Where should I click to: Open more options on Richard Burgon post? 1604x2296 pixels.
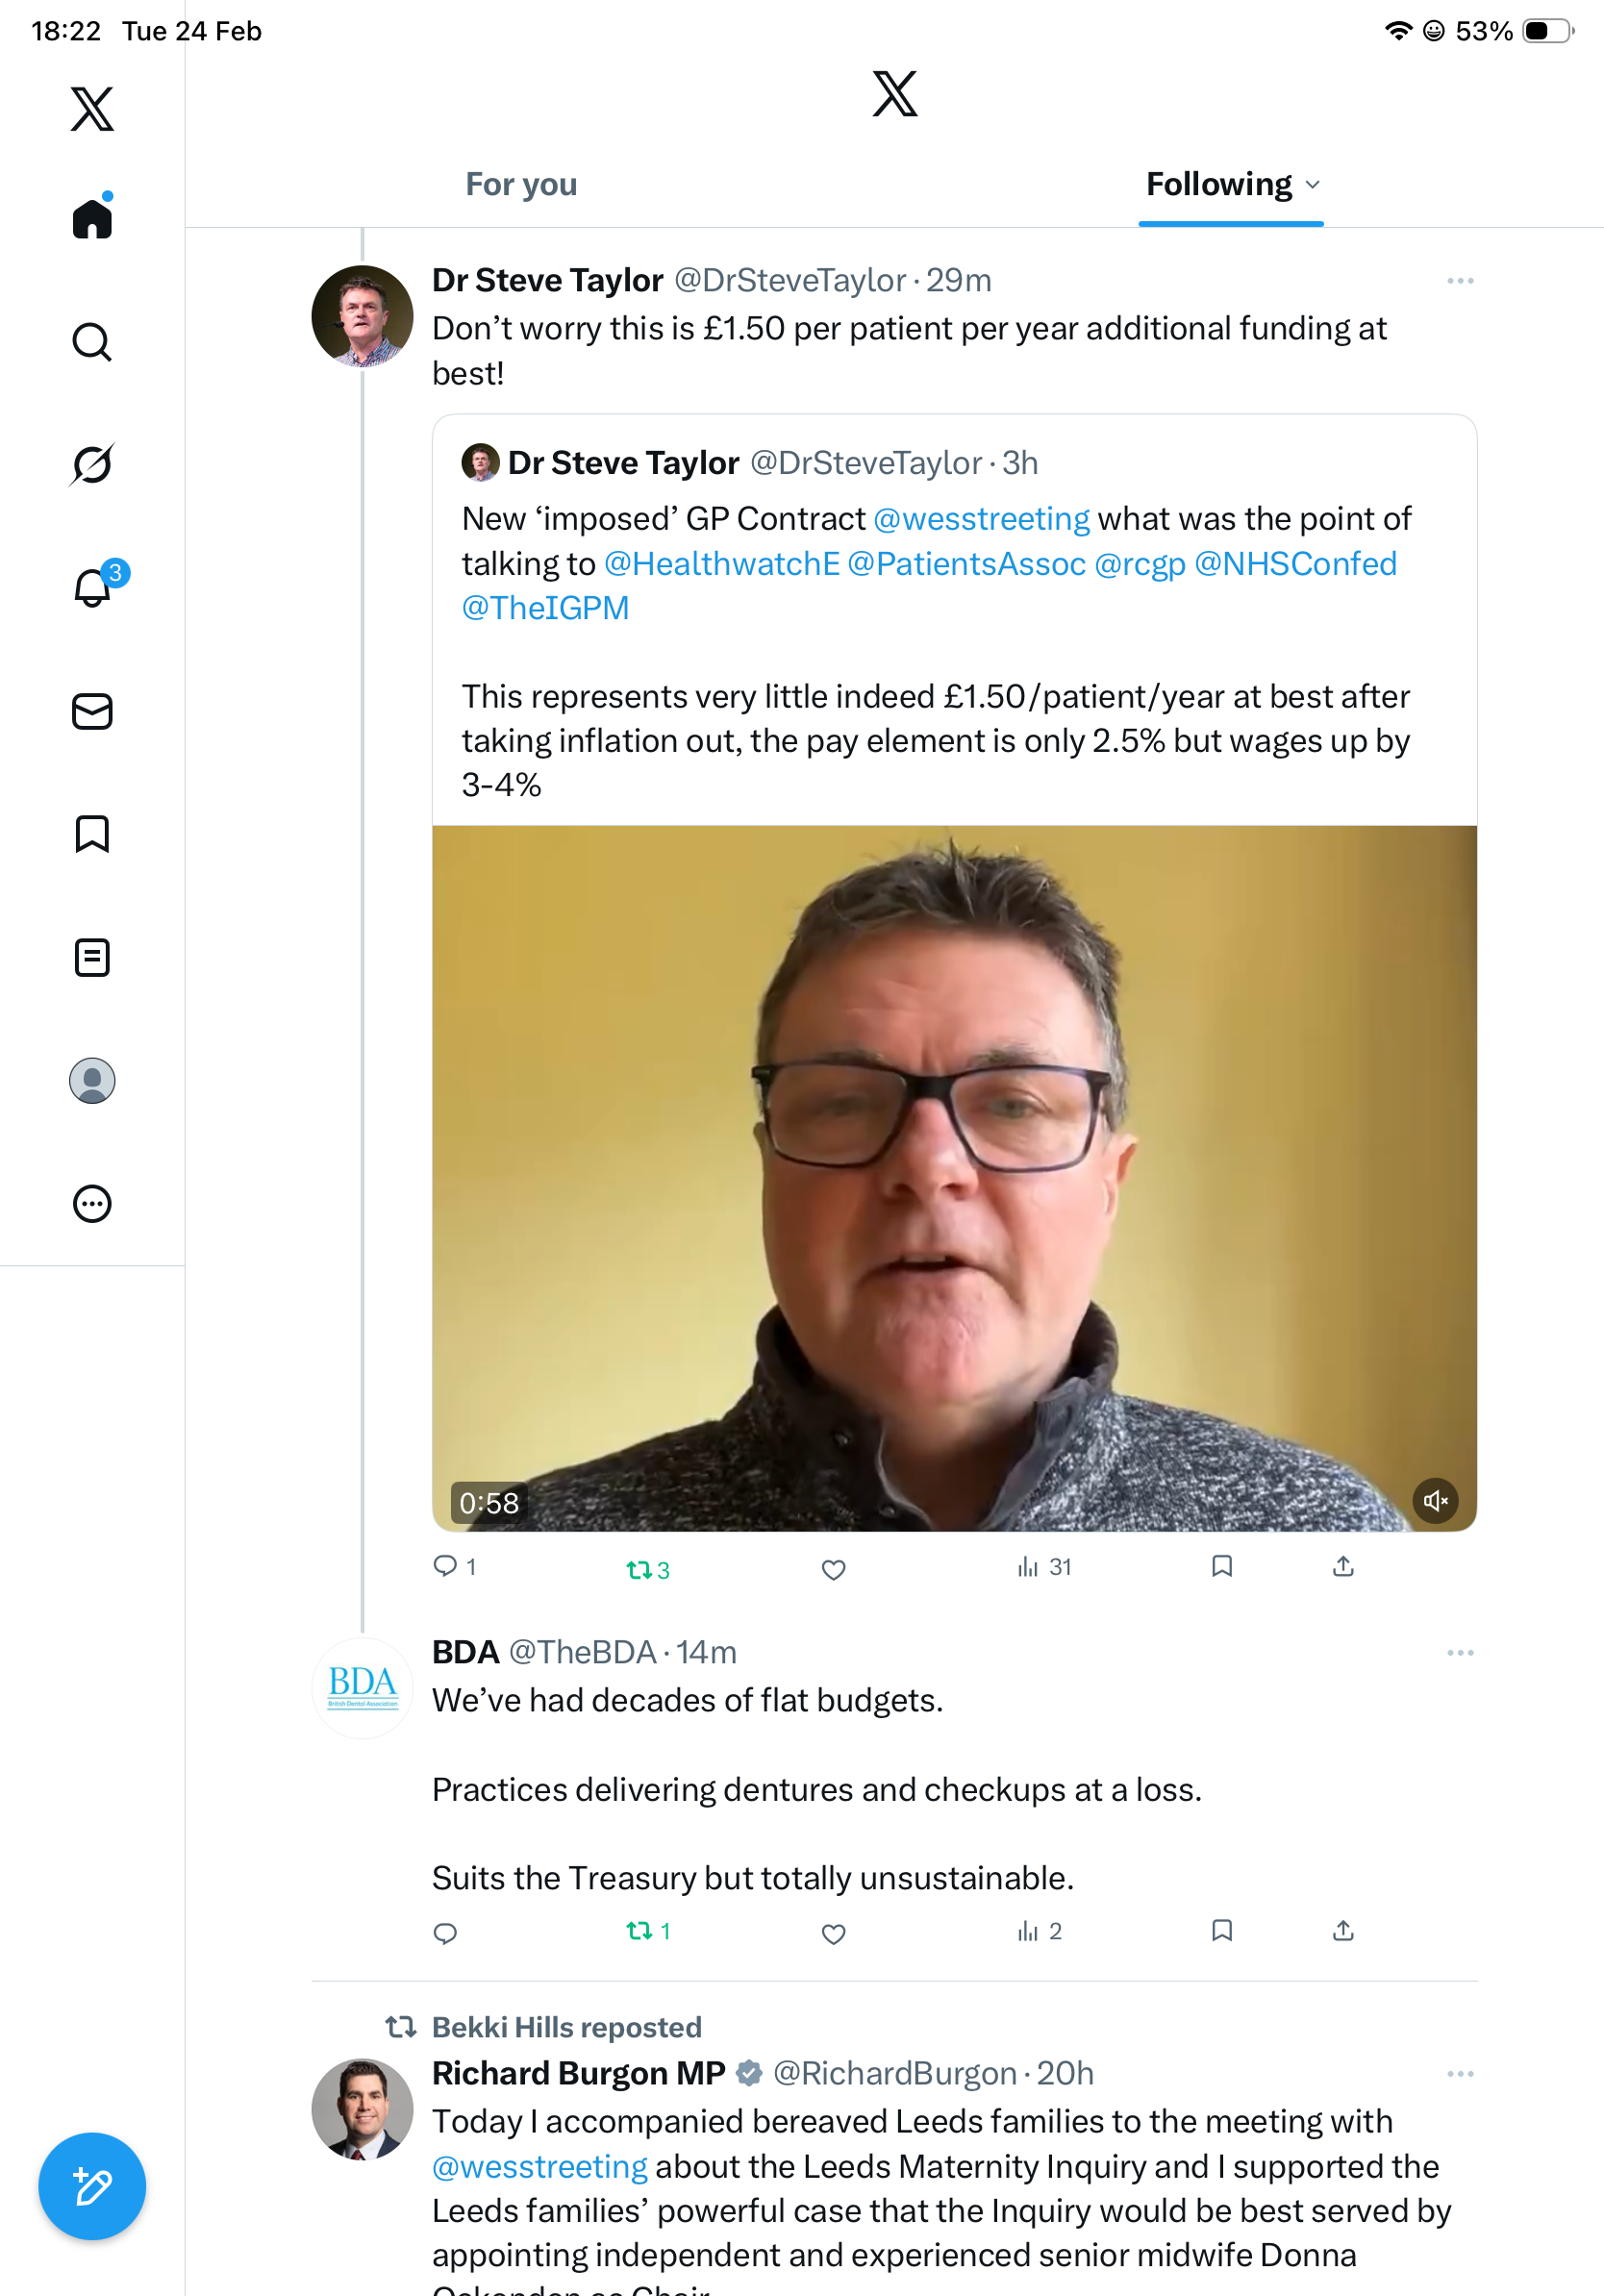[1460, 2074]
